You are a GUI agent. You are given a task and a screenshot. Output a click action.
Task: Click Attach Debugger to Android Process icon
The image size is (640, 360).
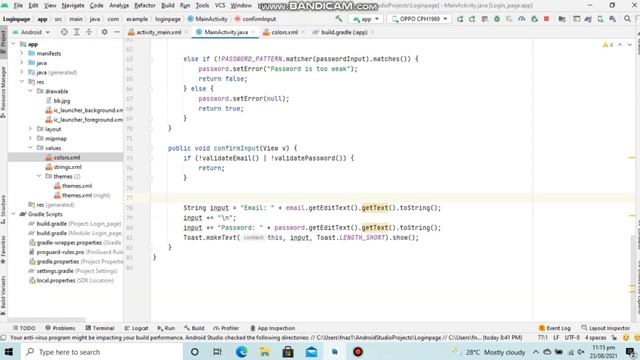tap(534, 19)
